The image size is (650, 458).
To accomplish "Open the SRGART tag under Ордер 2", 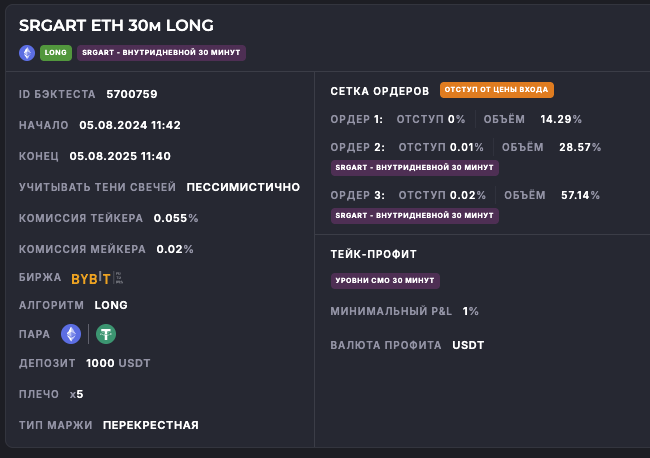I will 414,168.
